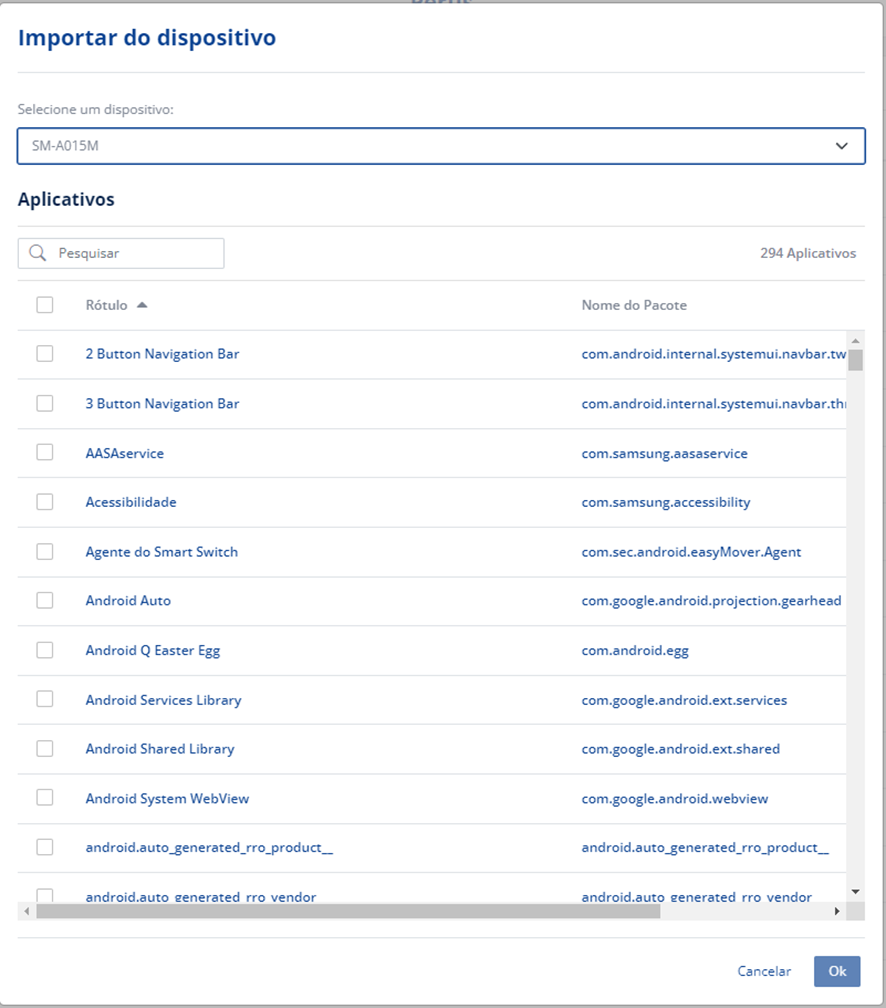Click the vertical scrollbar thumb

(x=855, y=360)
